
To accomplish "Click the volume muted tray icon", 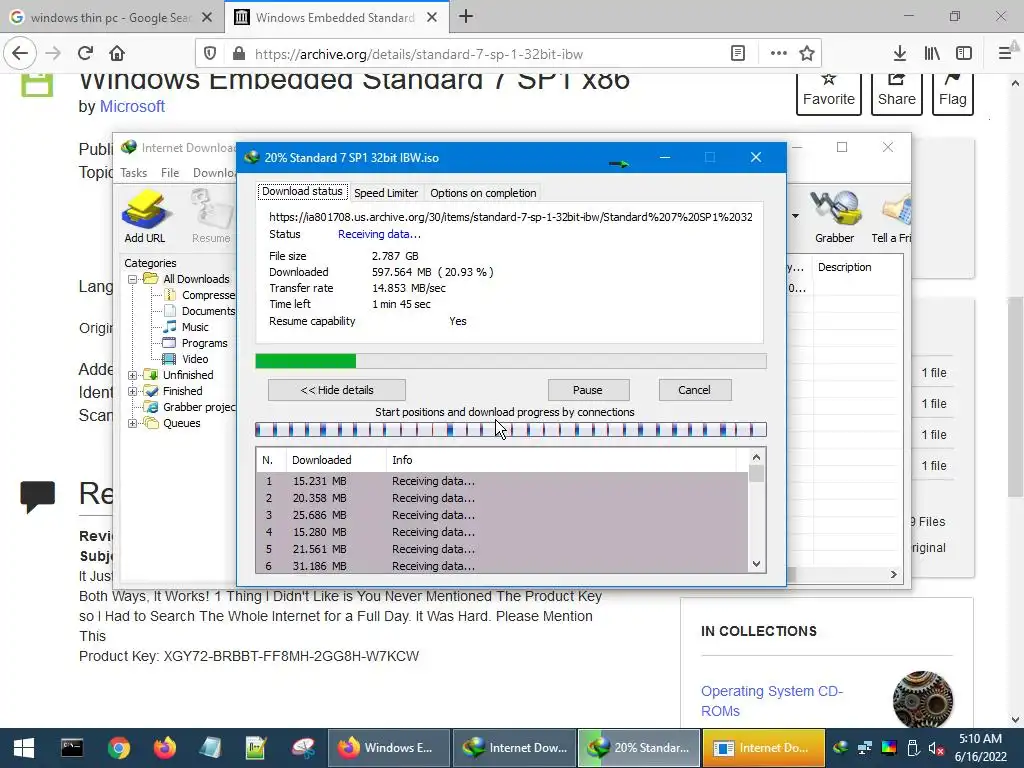I will (935, 748).
